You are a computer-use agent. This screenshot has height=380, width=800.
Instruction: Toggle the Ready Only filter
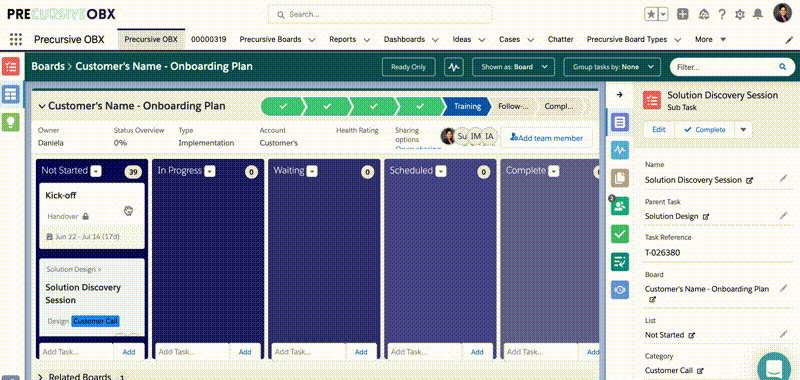[408, 67]
